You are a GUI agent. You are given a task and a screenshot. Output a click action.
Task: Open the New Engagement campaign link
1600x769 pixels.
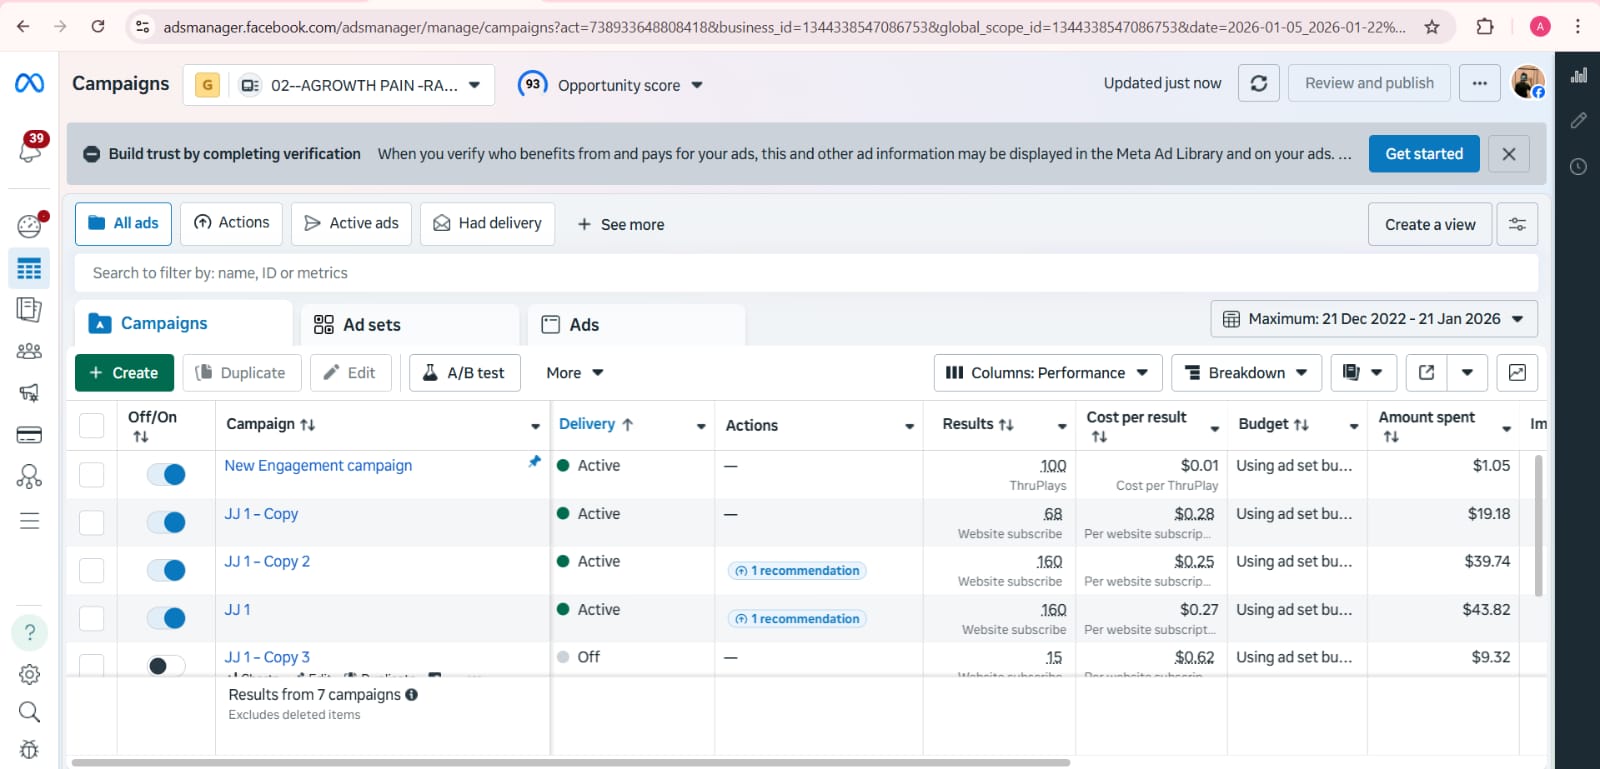coord(318,465)
